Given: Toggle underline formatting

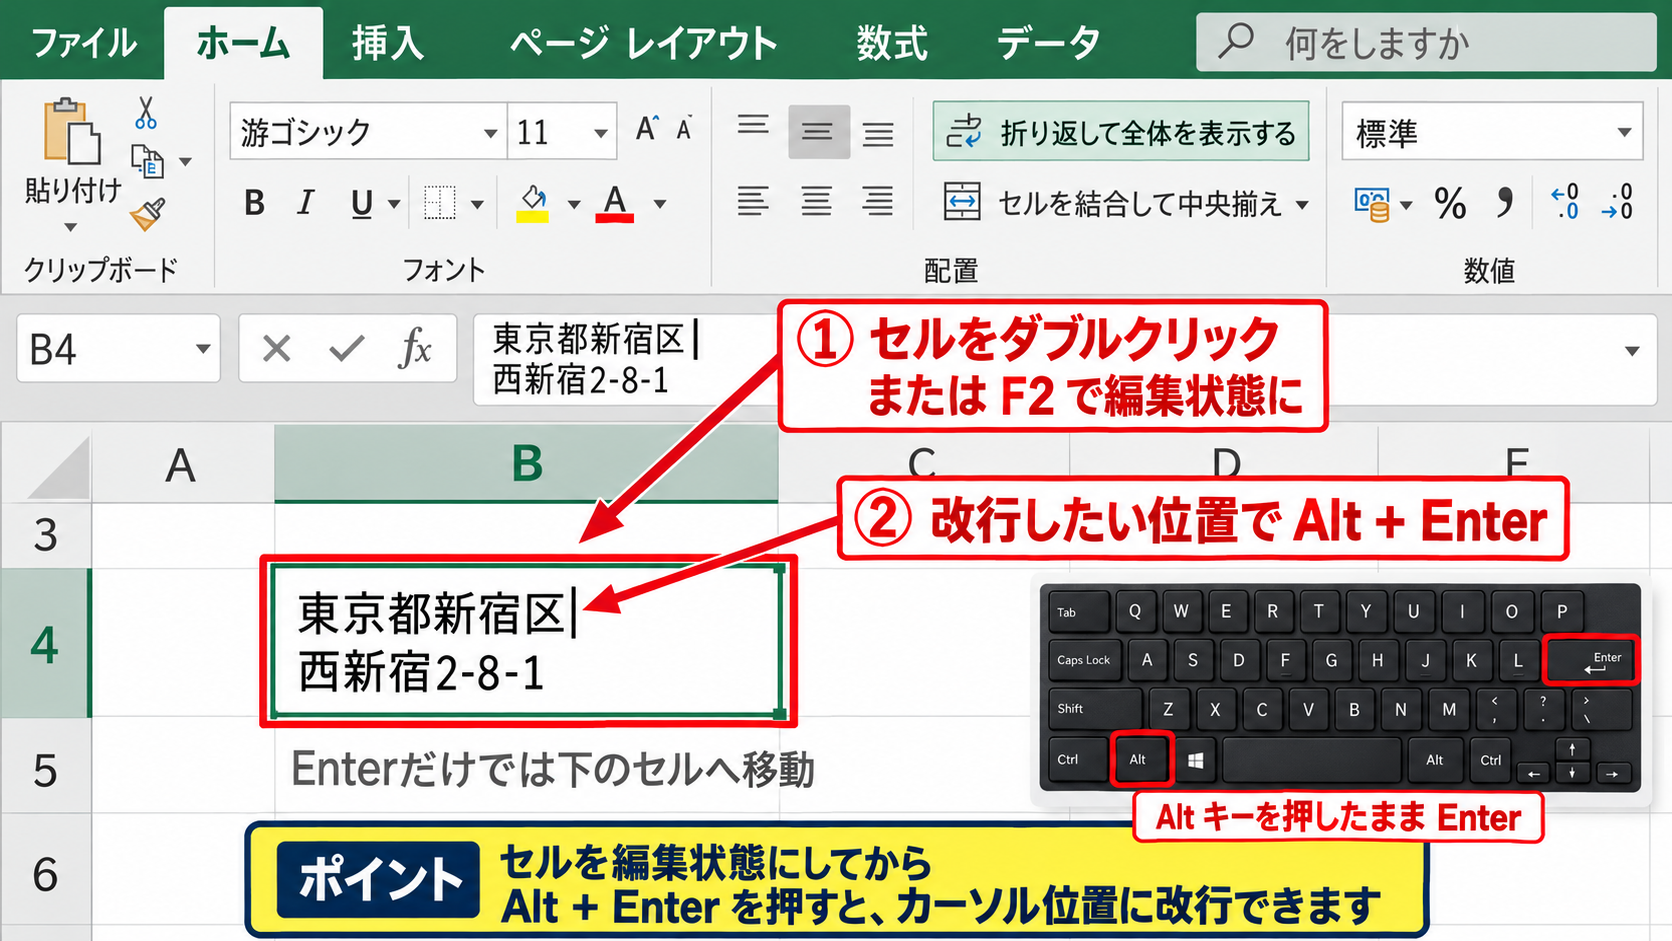Looking at the screenshot, I should (x=362, y=204).
